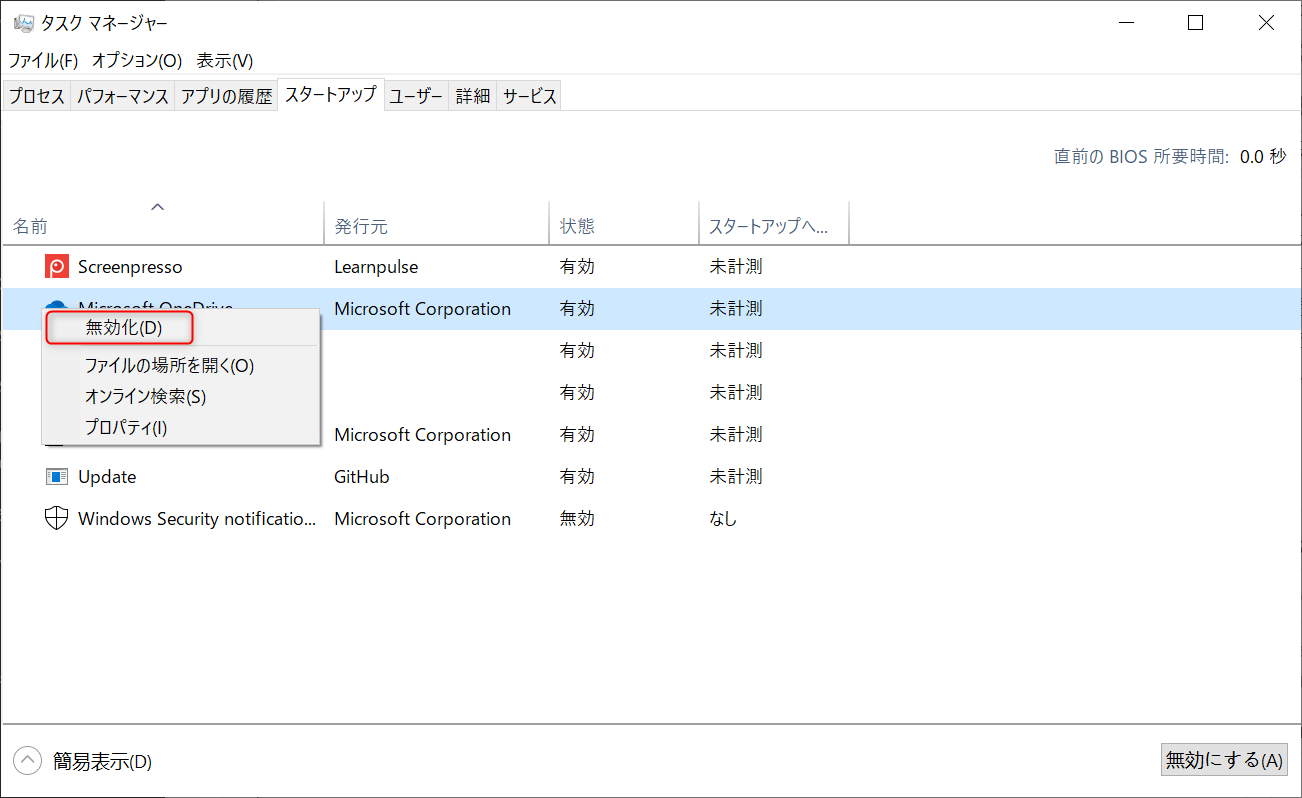
Task: Open the オプション(O) menu
Action: [137, 60]
